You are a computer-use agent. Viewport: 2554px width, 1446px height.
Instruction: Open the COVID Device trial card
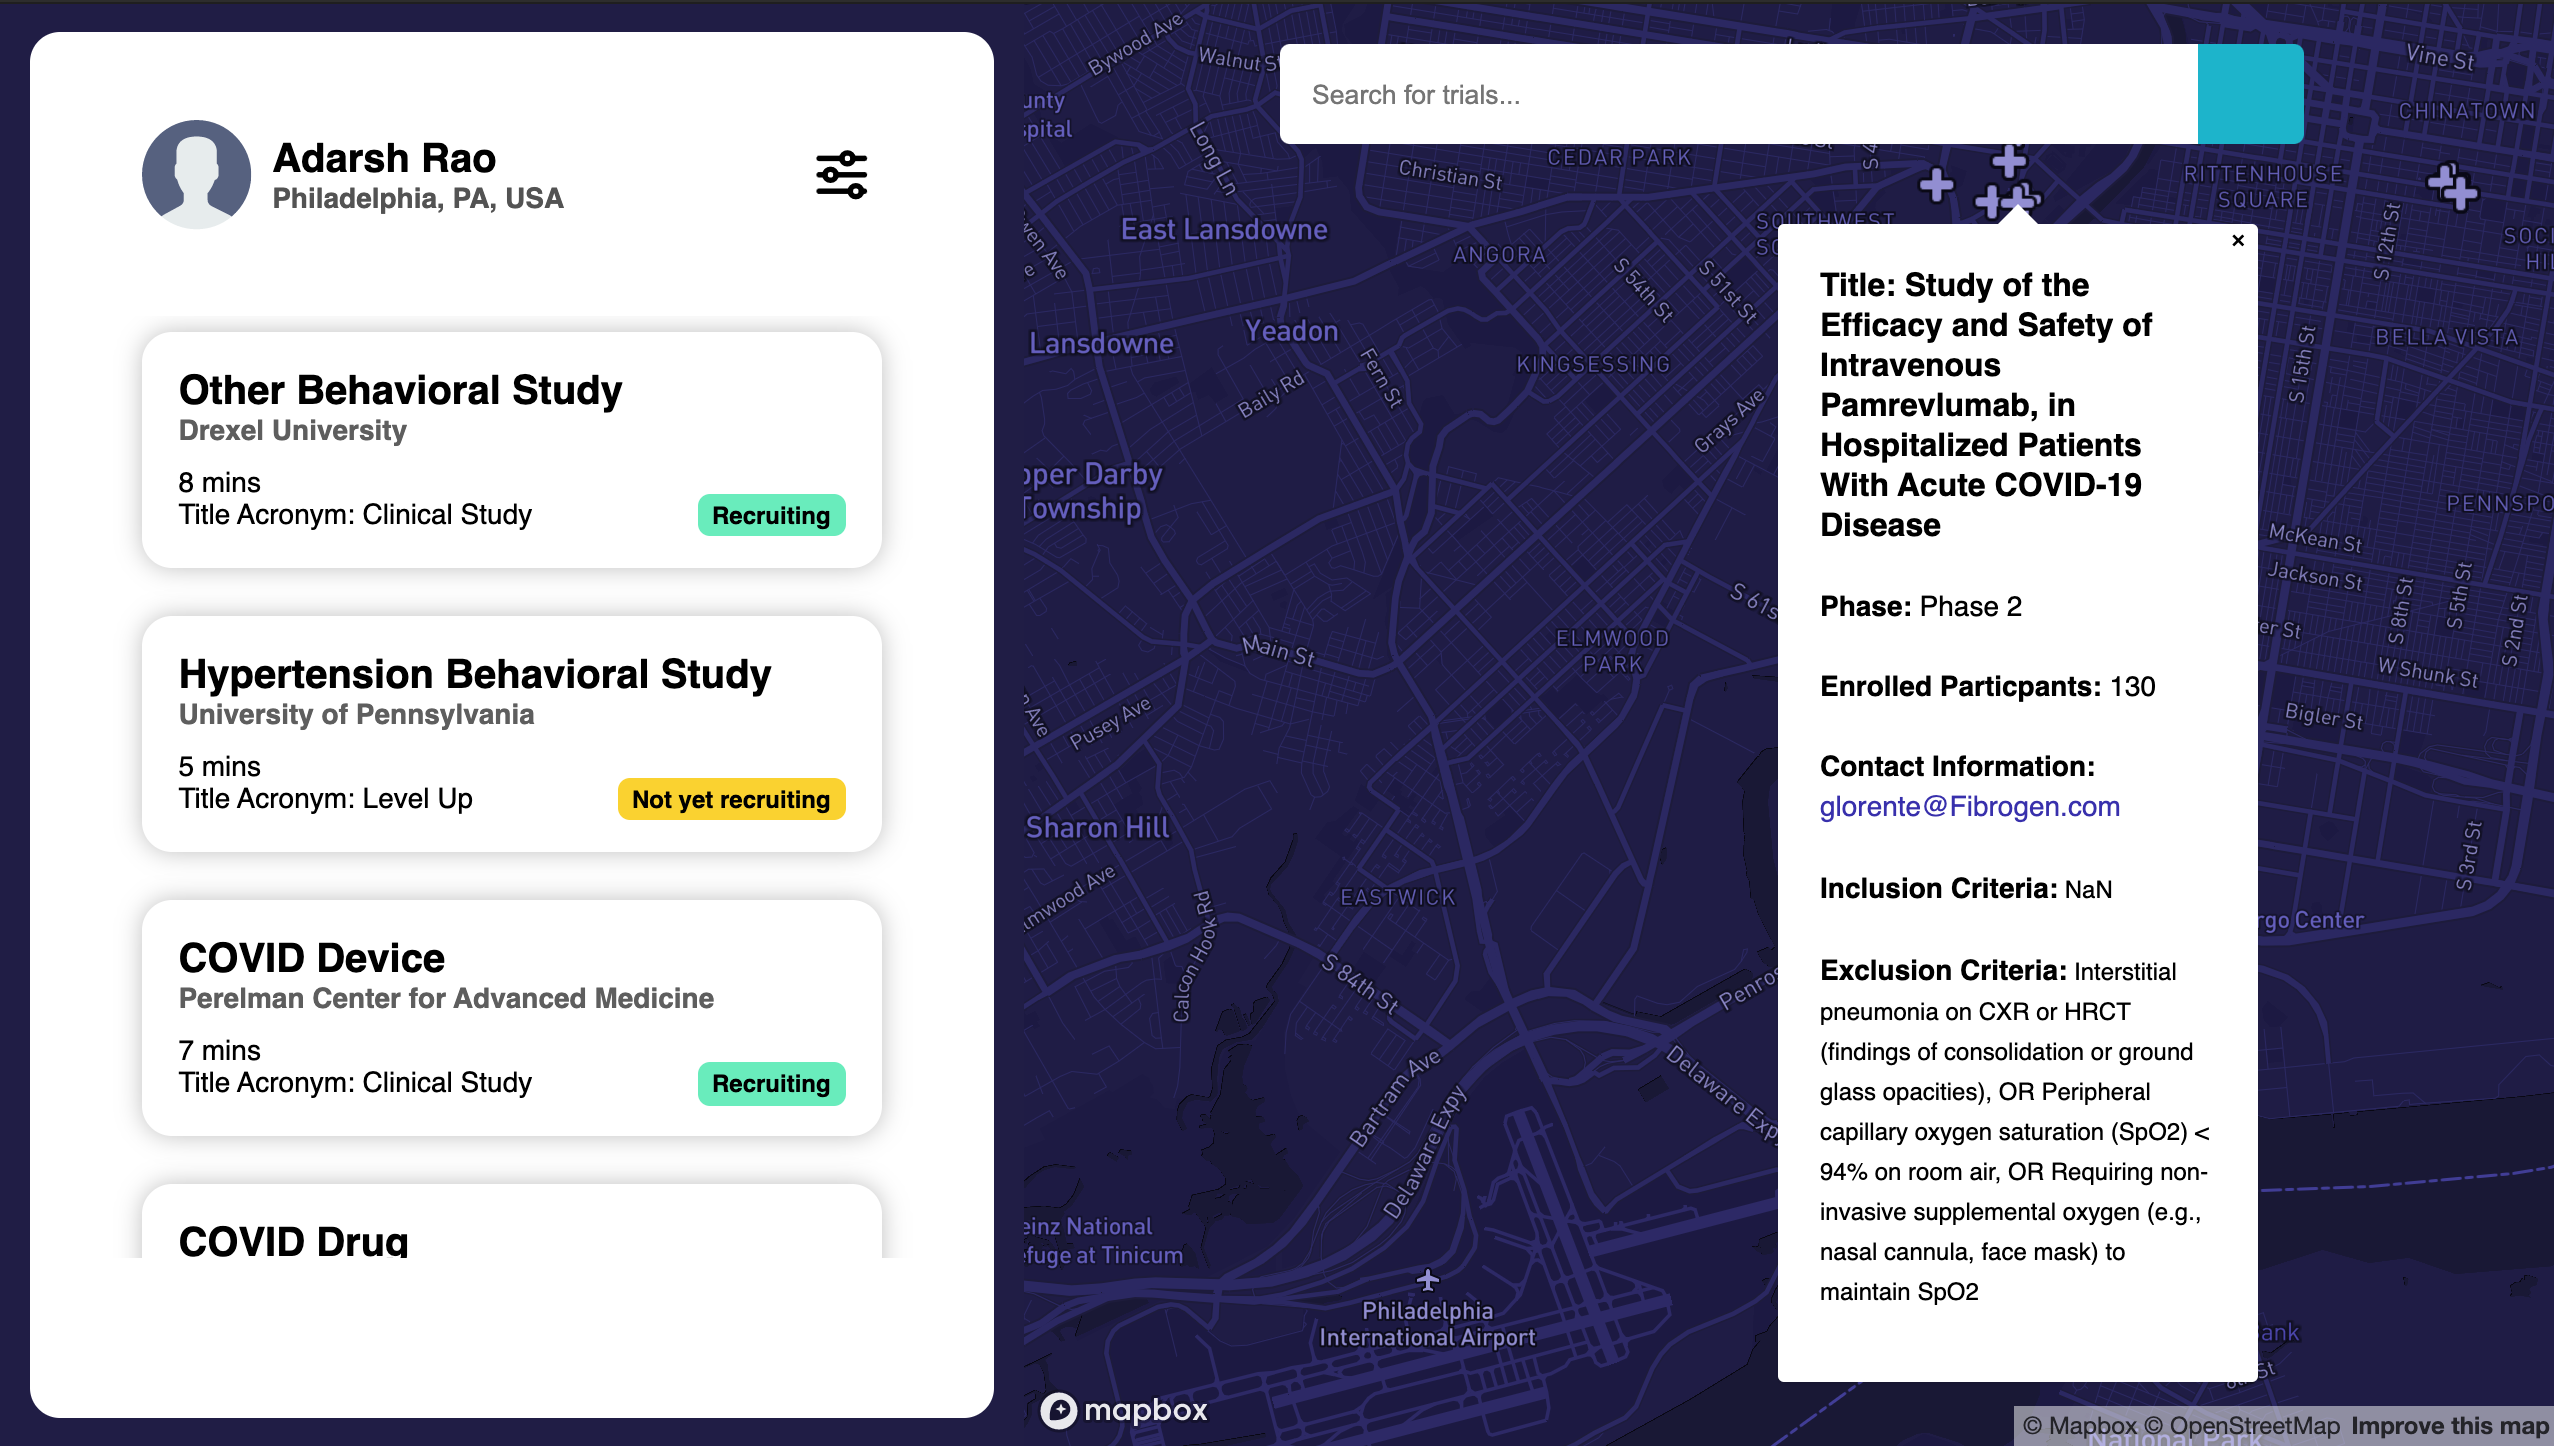click(511, 1018)
